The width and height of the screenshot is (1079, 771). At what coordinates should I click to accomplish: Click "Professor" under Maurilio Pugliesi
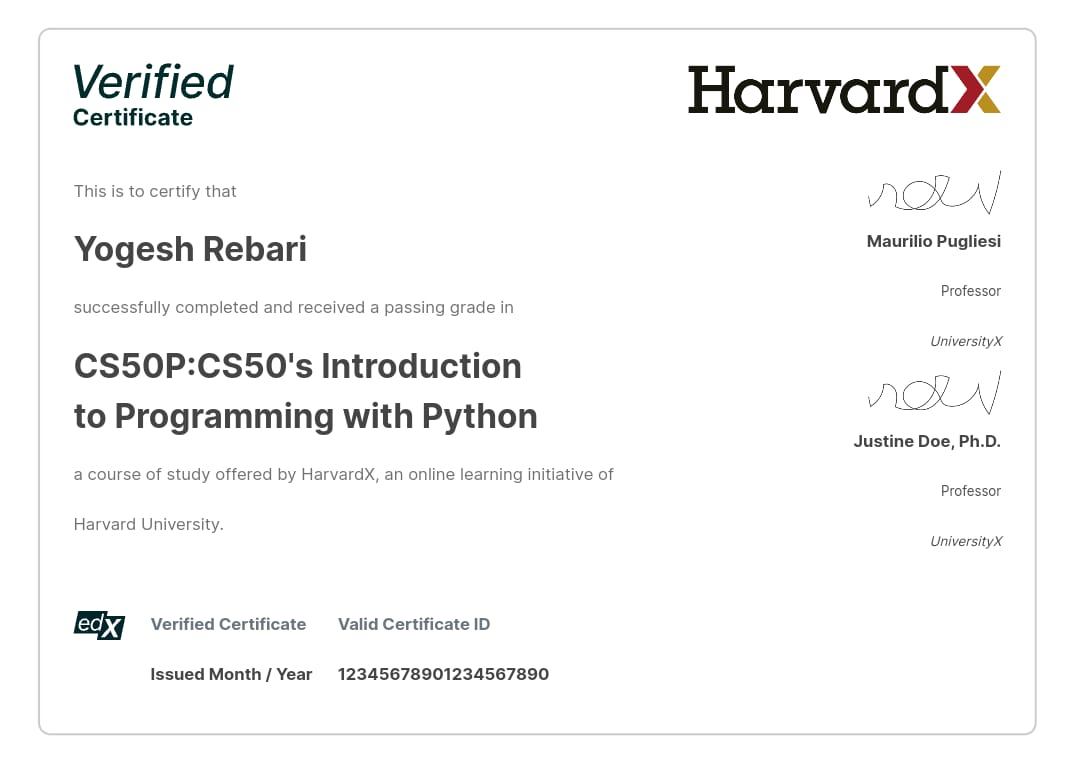(x=971, y=291)
